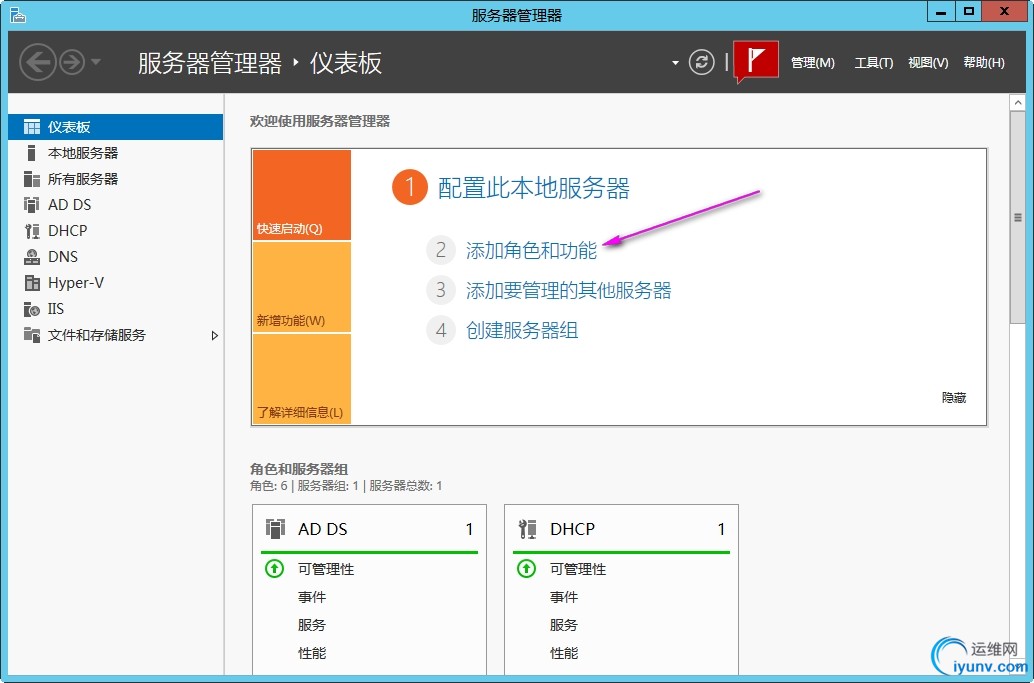This screenshot has height=683, width=1034.
Task: Click the 配置此本地服务器 step 1 circle
Action: tap(410, 188)
